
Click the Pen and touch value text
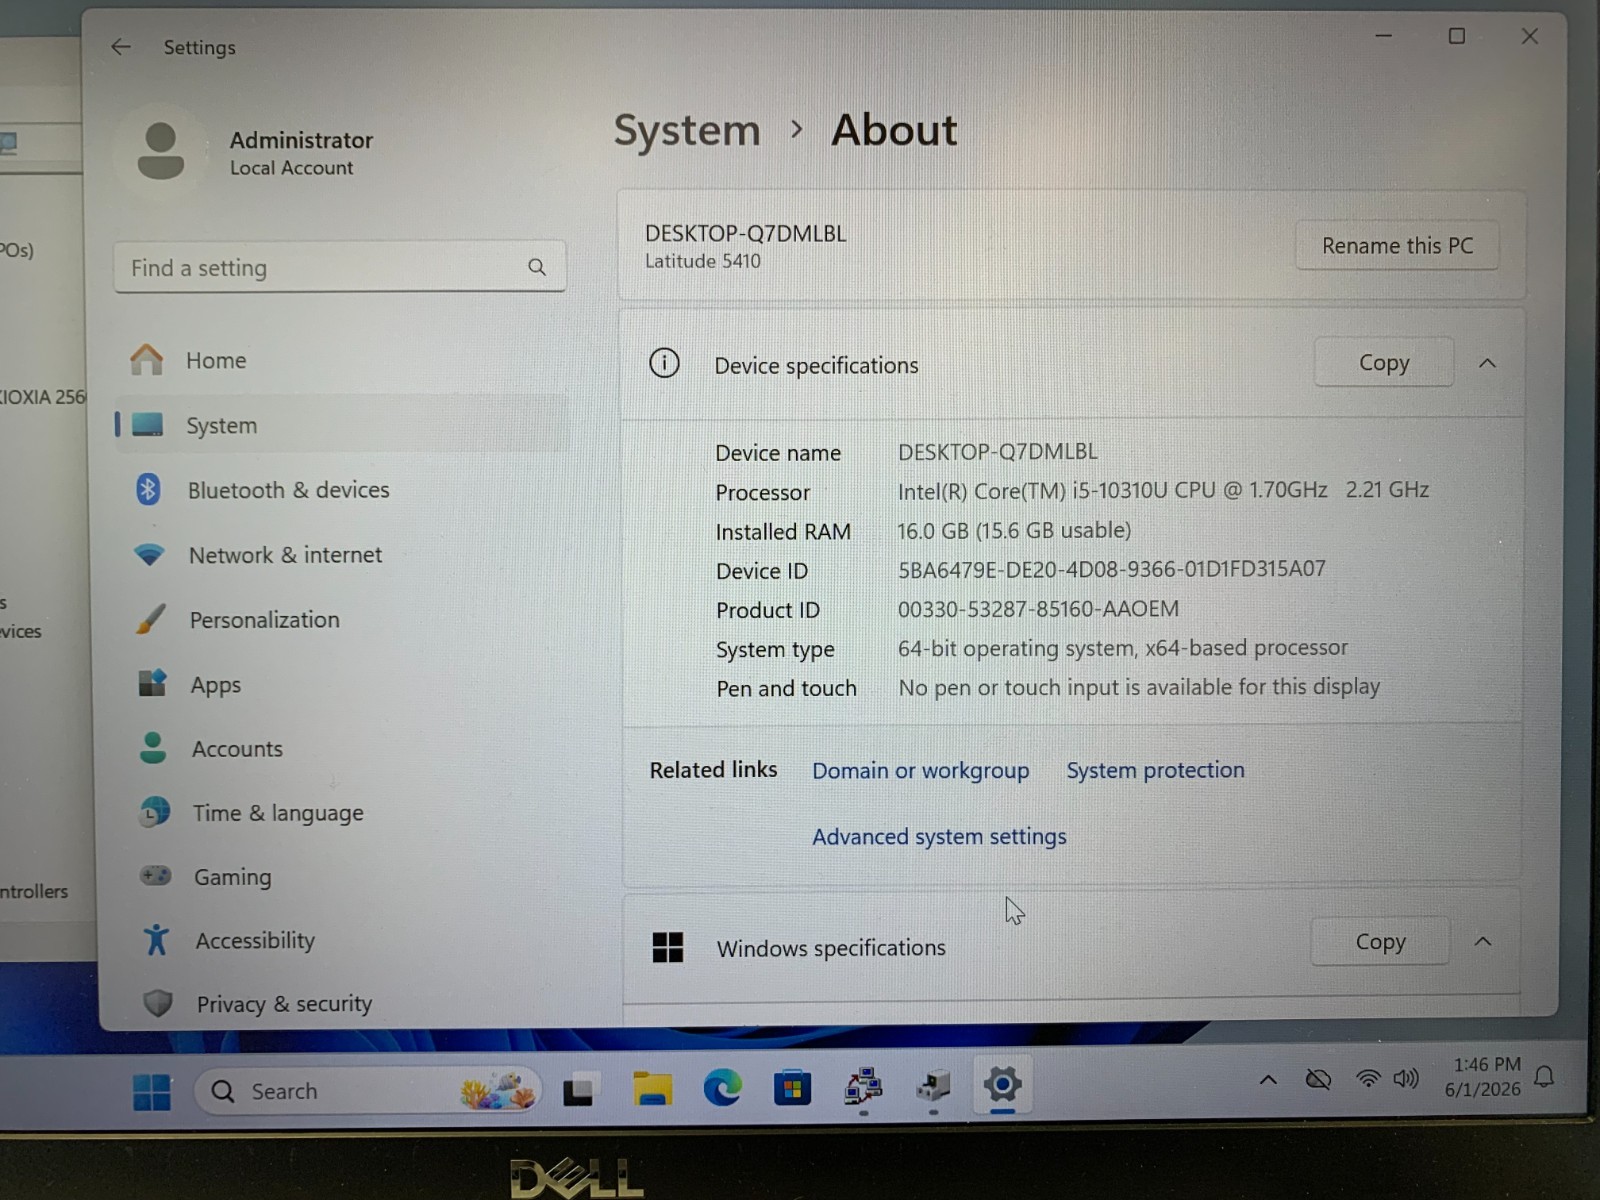coord(1139,687)
